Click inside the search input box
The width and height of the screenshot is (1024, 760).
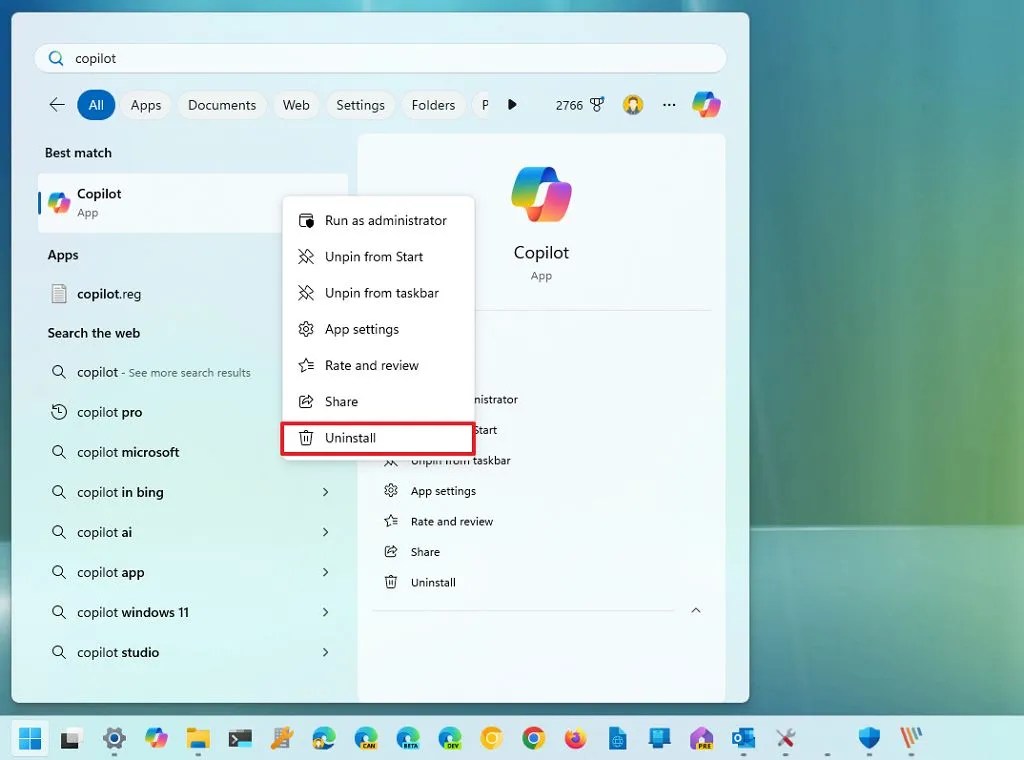pos(380,58)
